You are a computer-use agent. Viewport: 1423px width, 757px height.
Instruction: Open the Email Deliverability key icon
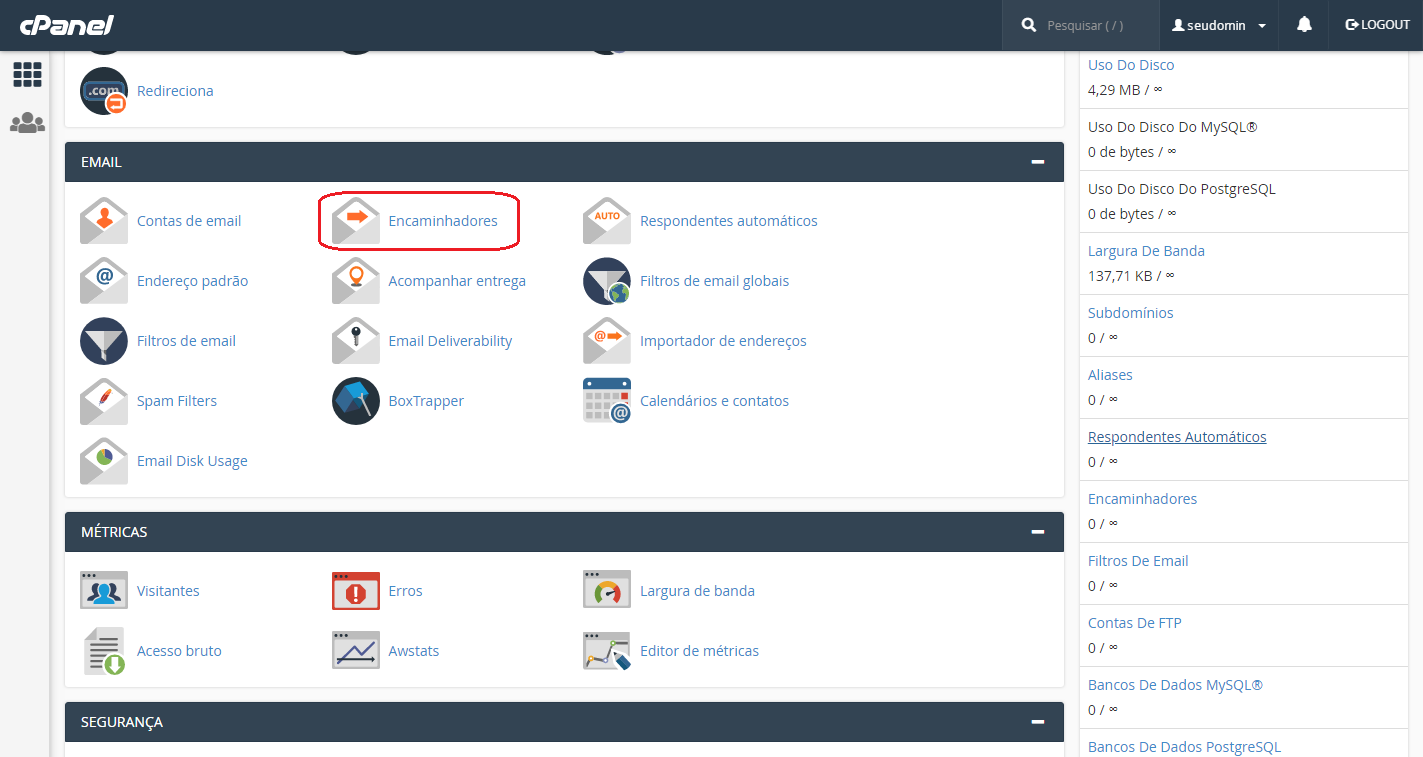click(x=356, y=341)
